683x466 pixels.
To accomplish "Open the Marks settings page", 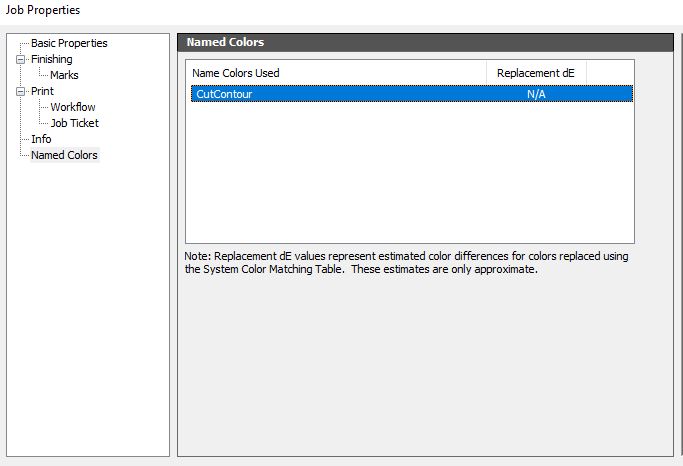I will (64, 75).
